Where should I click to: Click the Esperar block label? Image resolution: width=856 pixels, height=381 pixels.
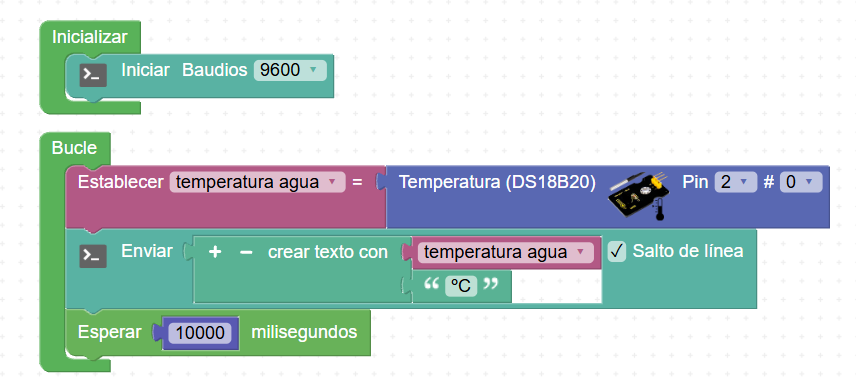[x=110, y=332]
